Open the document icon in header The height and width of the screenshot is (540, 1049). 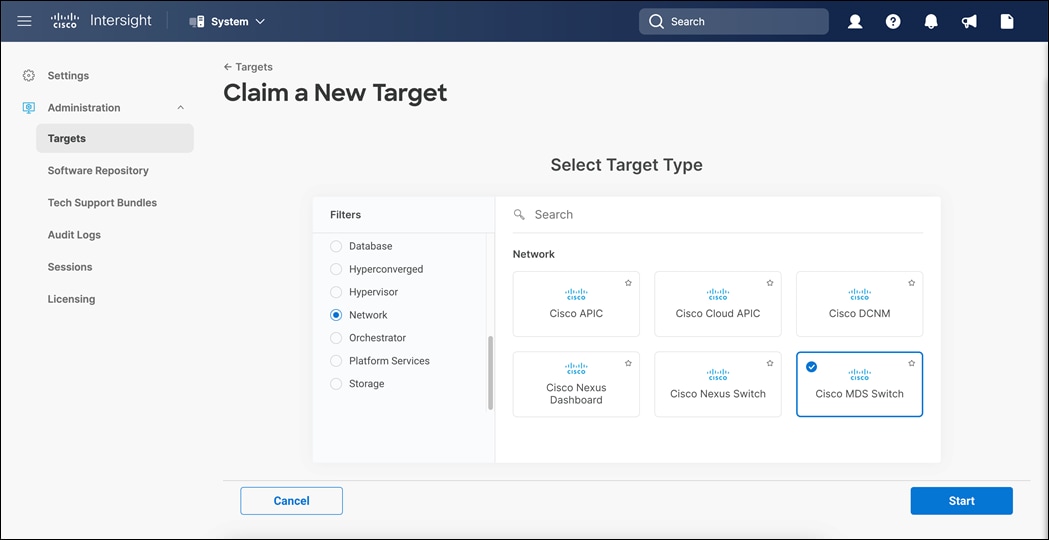[1007, 22]
